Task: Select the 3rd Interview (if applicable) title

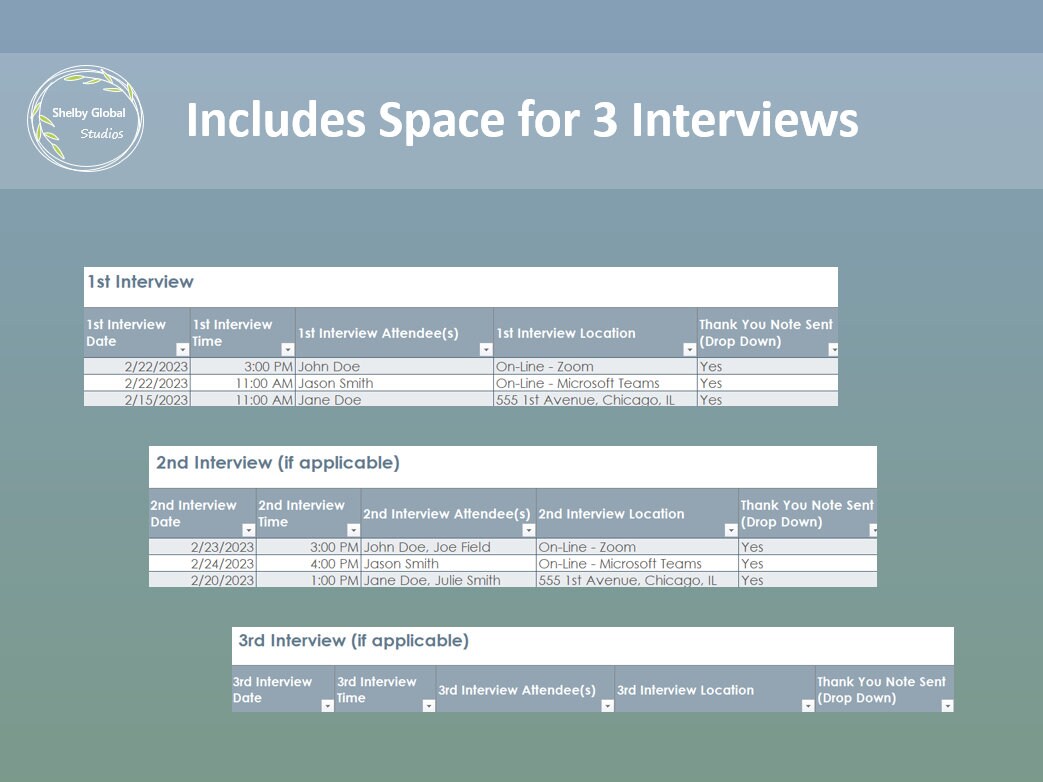Action: click(353, 640)
